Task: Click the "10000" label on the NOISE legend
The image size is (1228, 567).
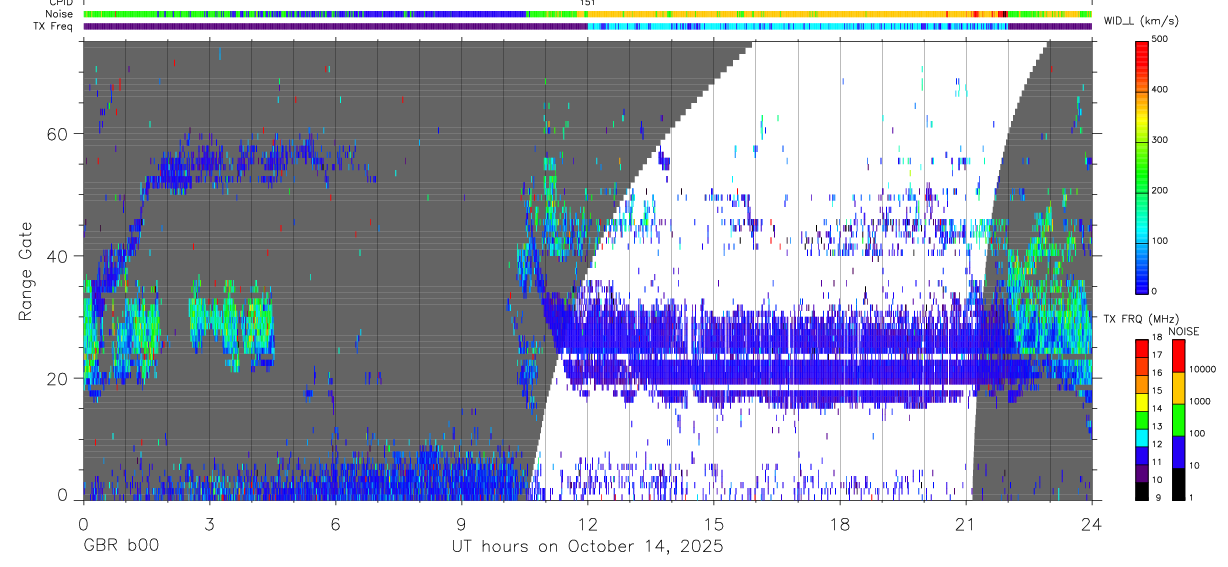Action: pos(1203,369)
